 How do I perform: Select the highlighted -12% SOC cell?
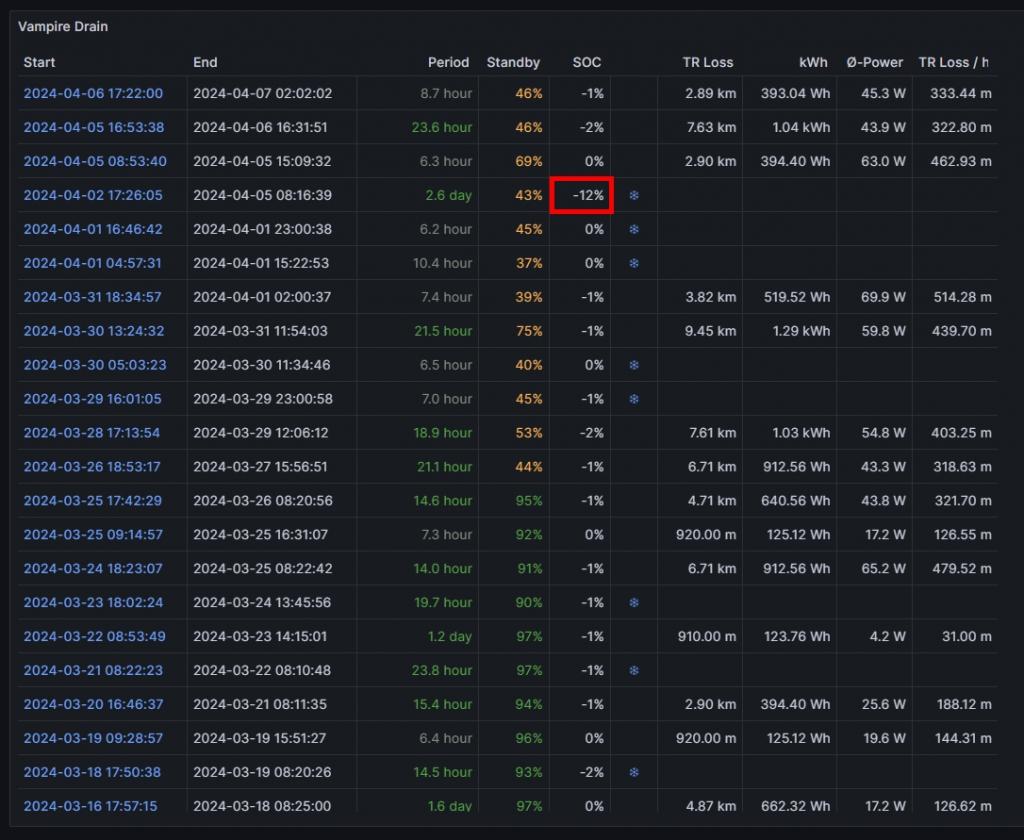point(581,196)
